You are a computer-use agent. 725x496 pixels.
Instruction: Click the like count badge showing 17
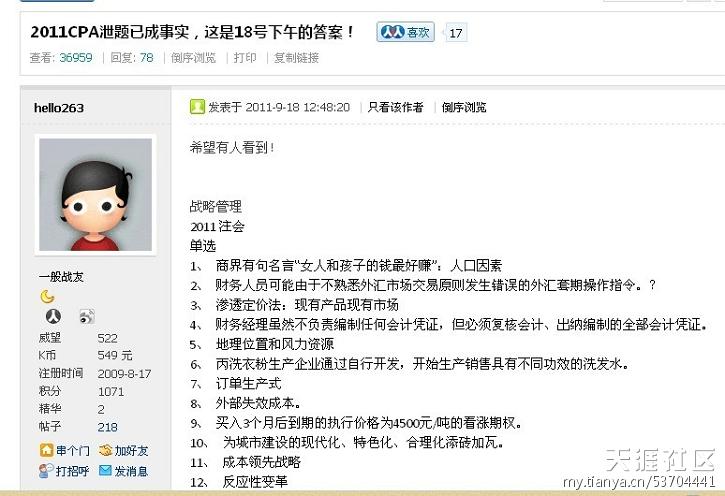click(455, 33)
